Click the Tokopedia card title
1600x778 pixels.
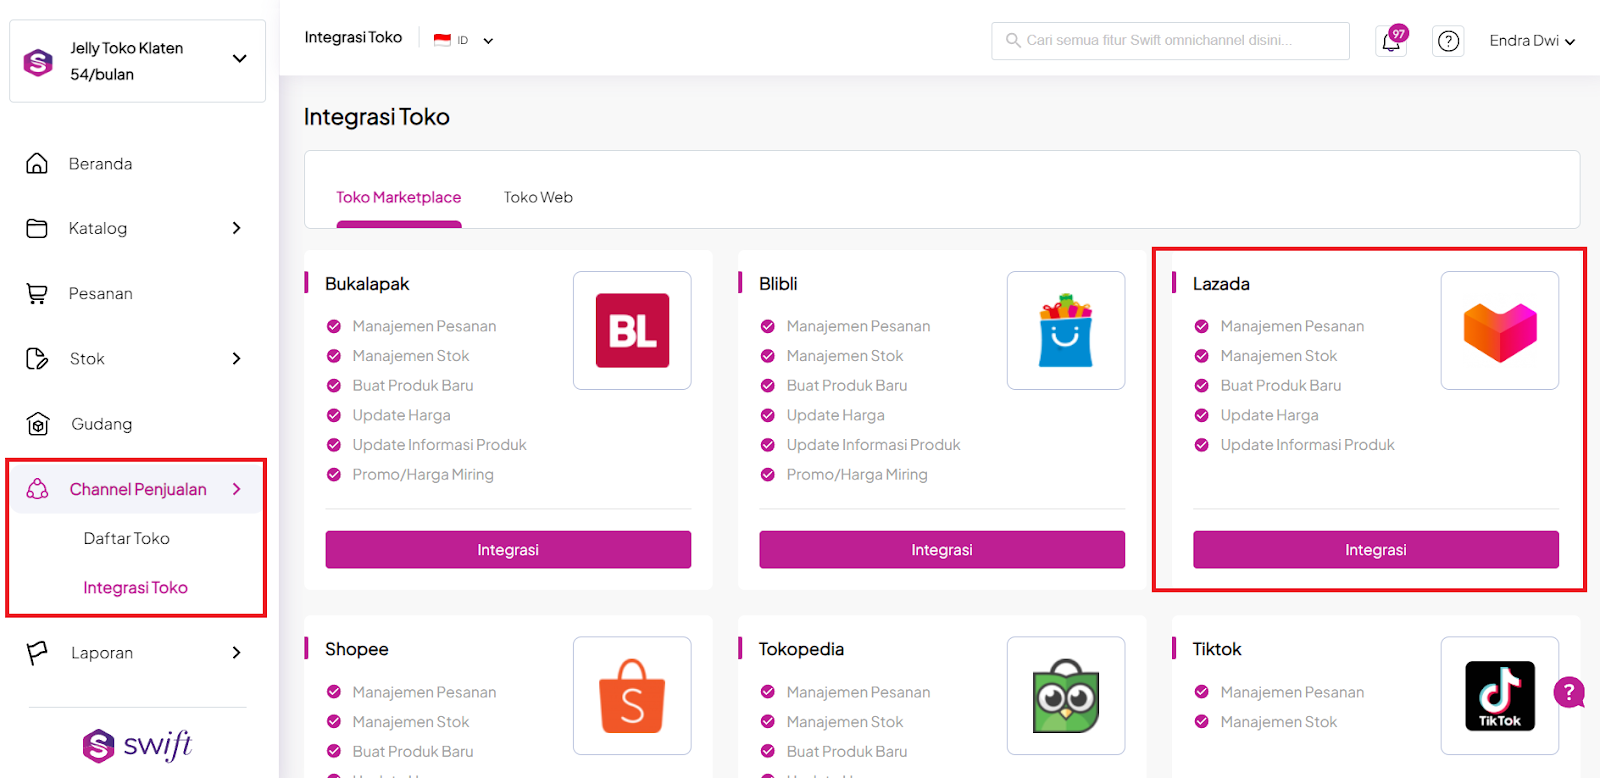801,649
